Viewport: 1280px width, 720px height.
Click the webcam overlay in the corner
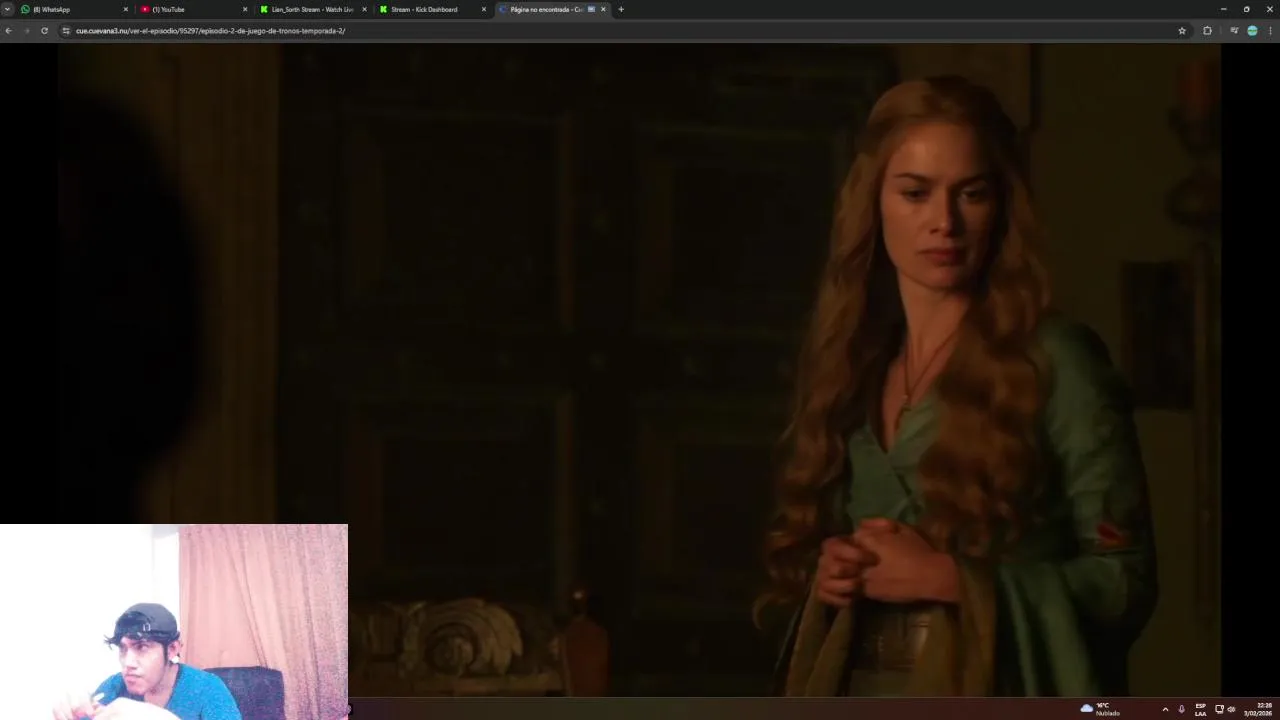click(x=174, y=622)
